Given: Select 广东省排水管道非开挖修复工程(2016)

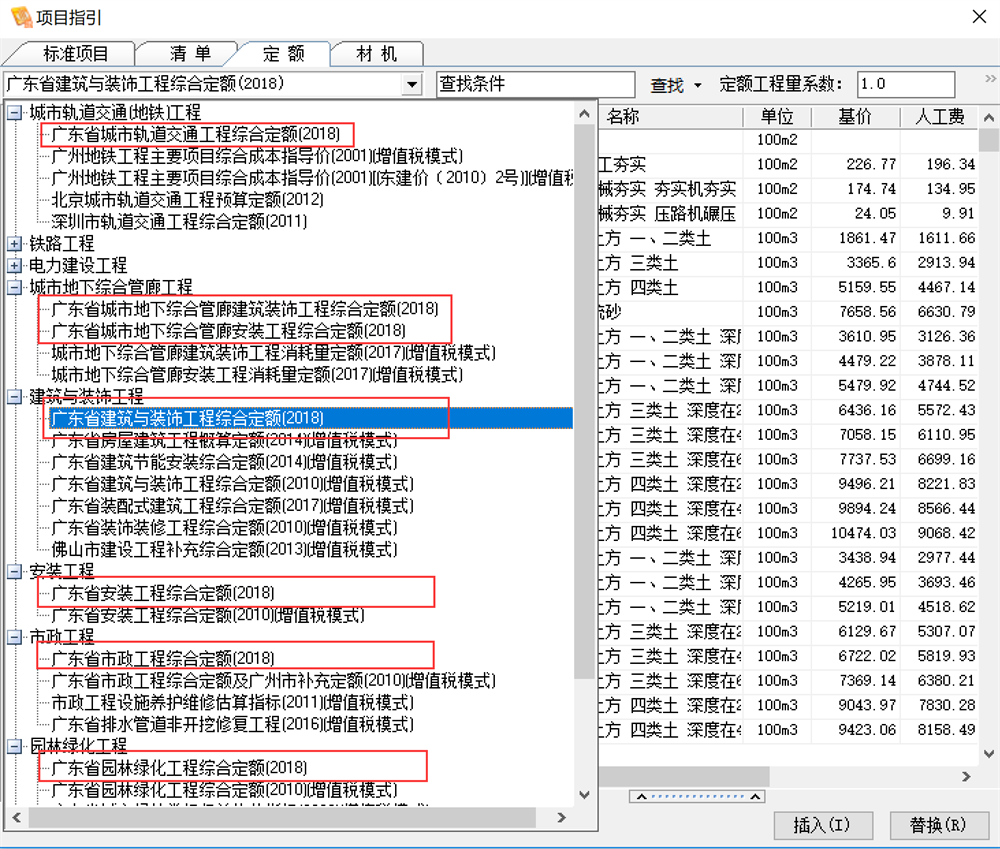Looking at the screenshot, I should pos(233,725).
